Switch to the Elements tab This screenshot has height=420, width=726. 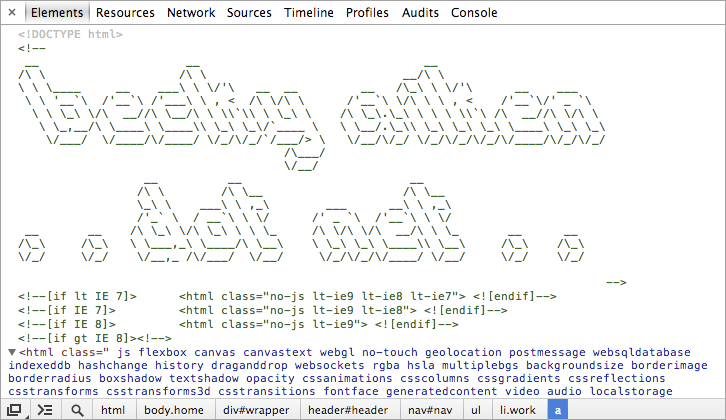[x=56, y=13]
